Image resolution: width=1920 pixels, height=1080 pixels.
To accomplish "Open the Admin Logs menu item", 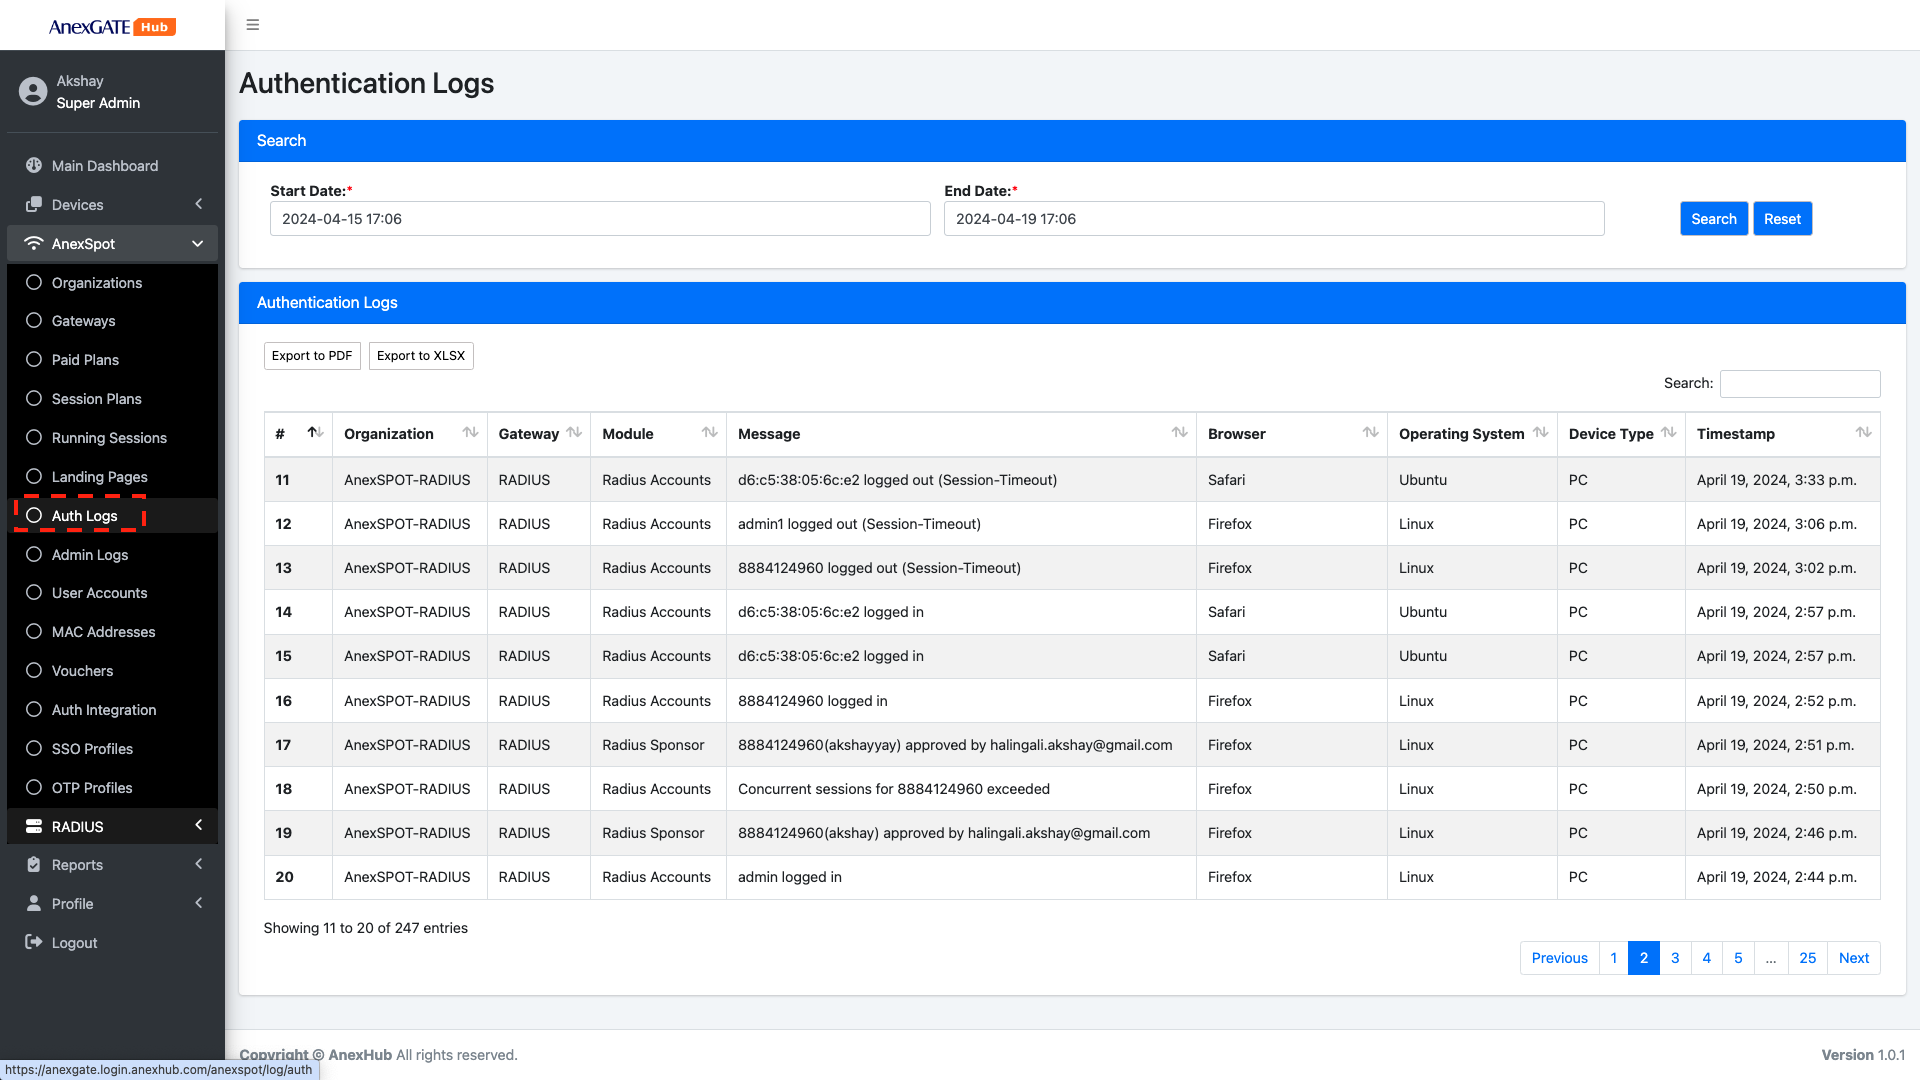I will 90,555.
